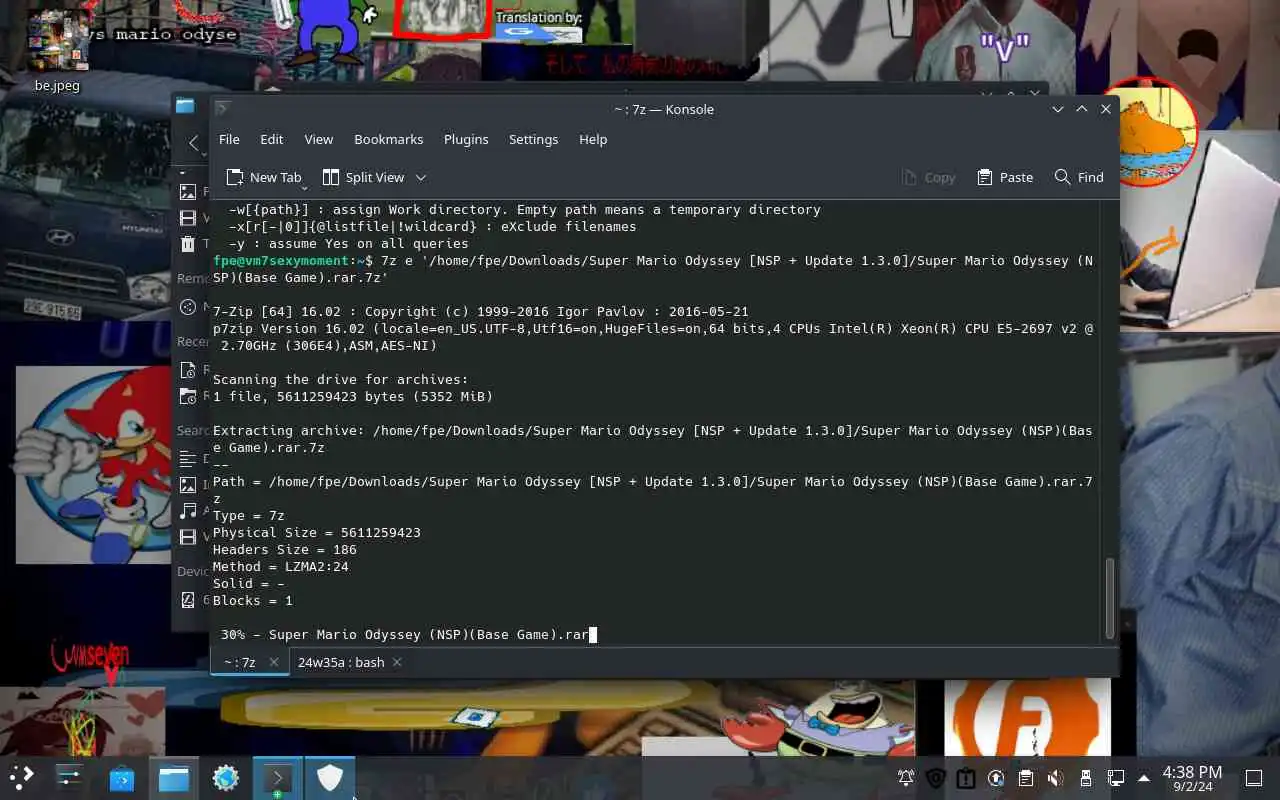Click the 'Headers Size = 186' line
The width and height of the screenshot is (1280, 800).
(x=285, y=549)
